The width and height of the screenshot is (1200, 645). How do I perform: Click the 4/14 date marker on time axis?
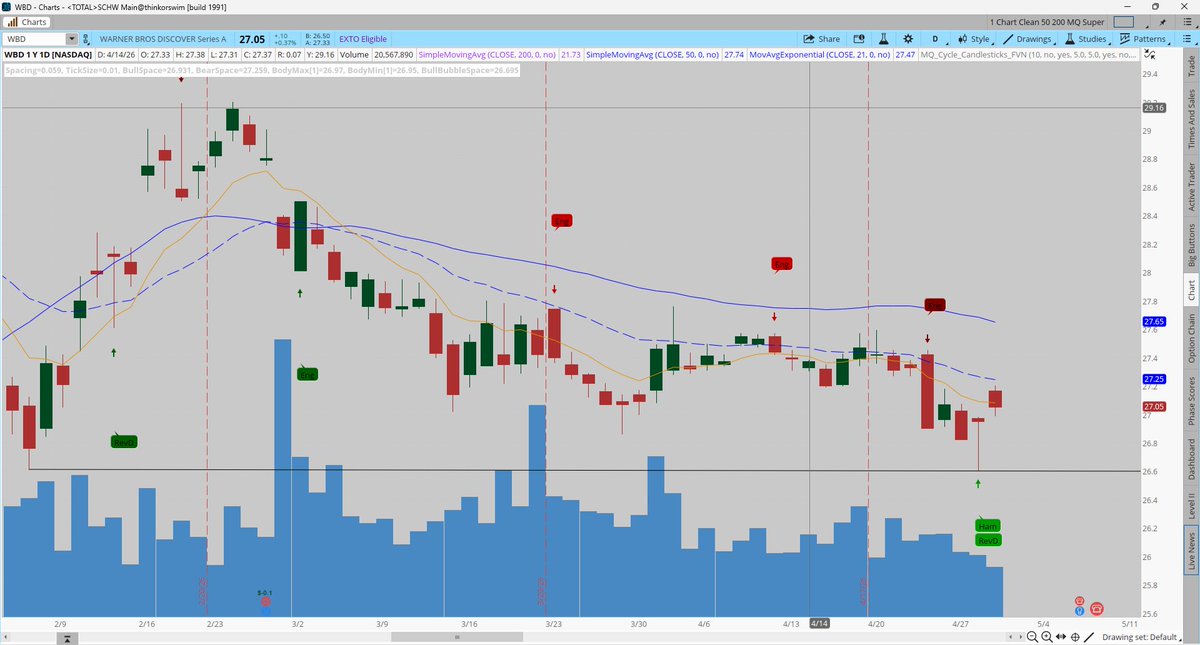(x=819, y=622)
